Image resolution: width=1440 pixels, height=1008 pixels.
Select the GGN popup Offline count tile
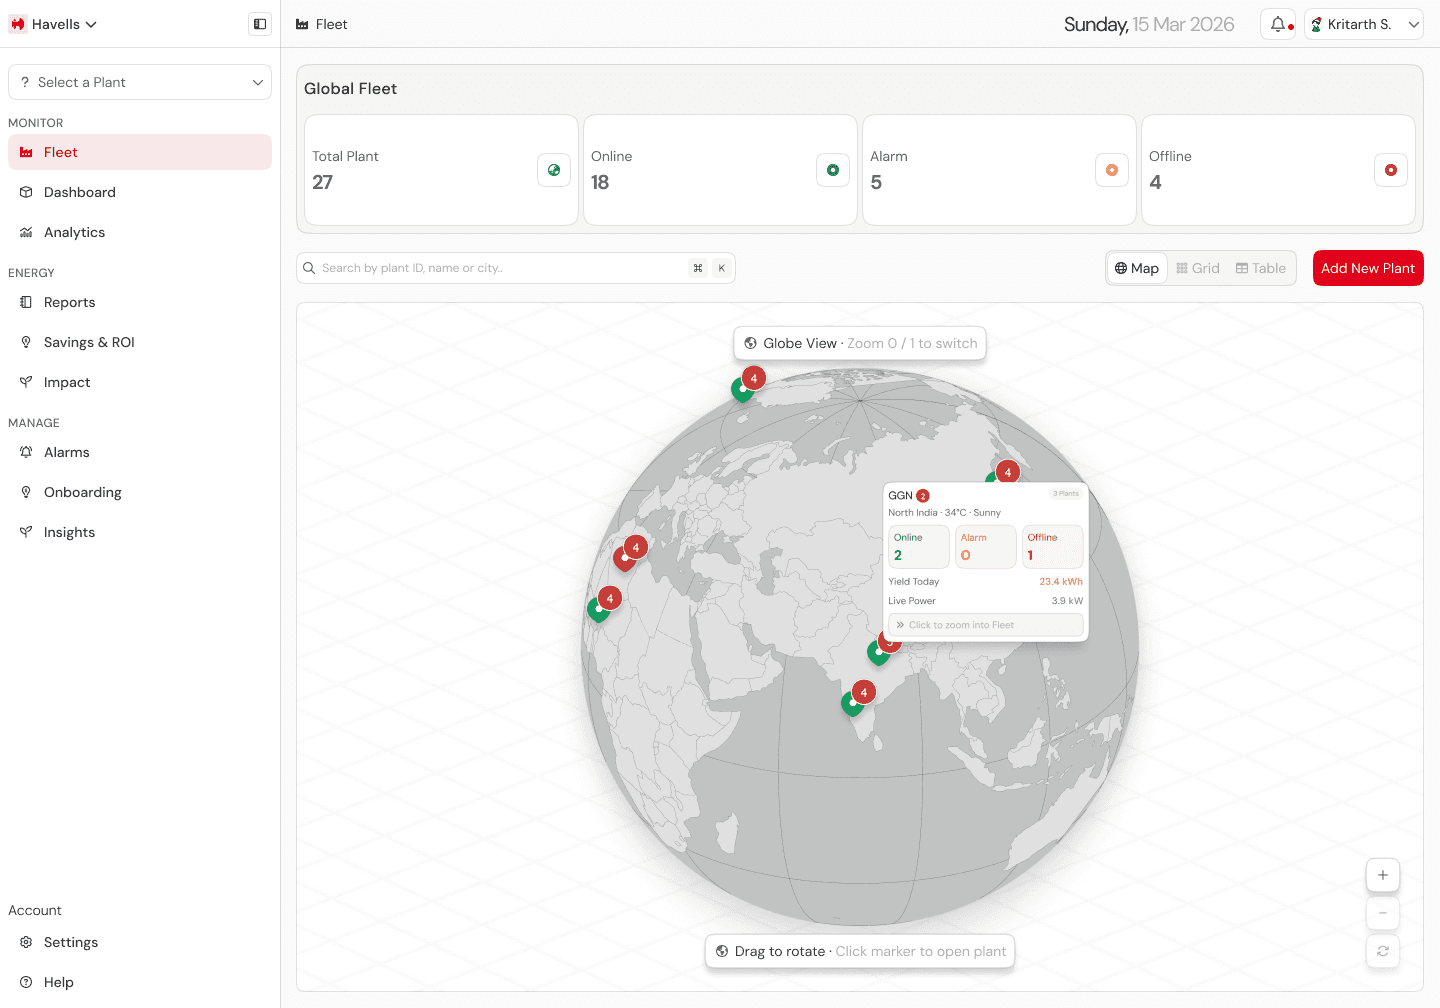pyautogui.click(x=1053, y=547)
